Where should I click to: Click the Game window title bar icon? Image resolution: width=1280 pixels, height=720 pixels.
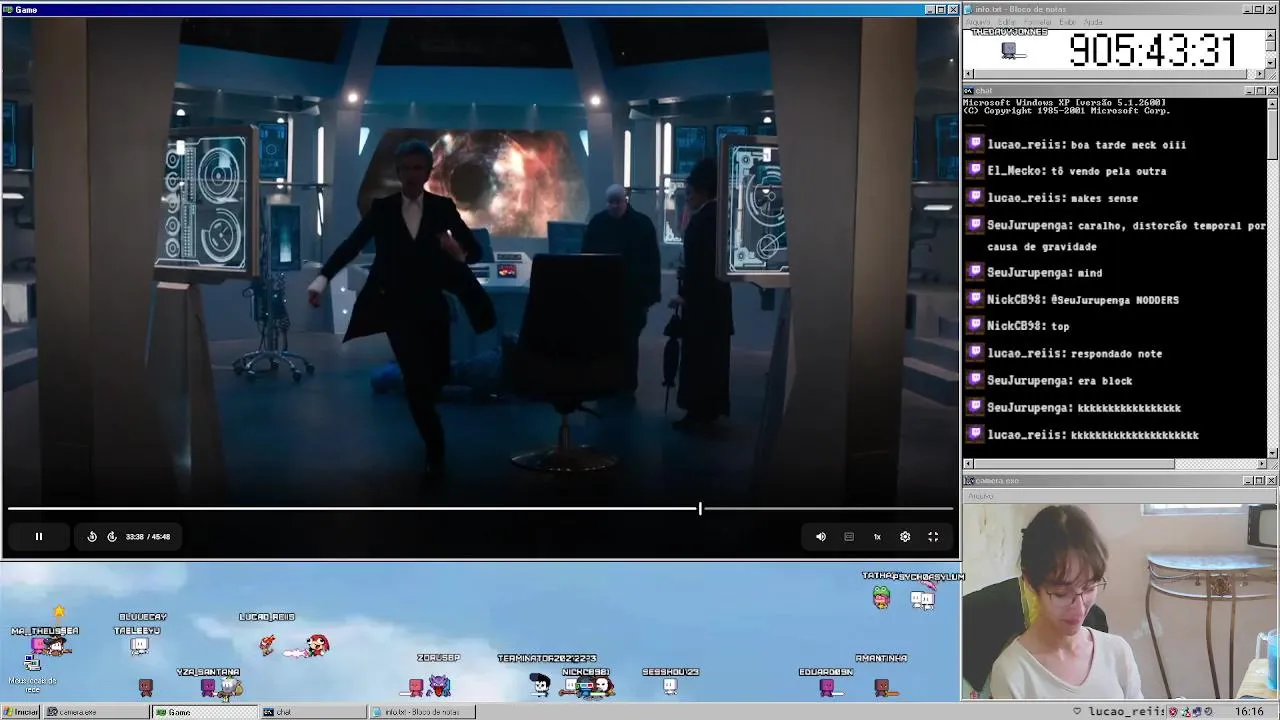click(x=8, y=9)
